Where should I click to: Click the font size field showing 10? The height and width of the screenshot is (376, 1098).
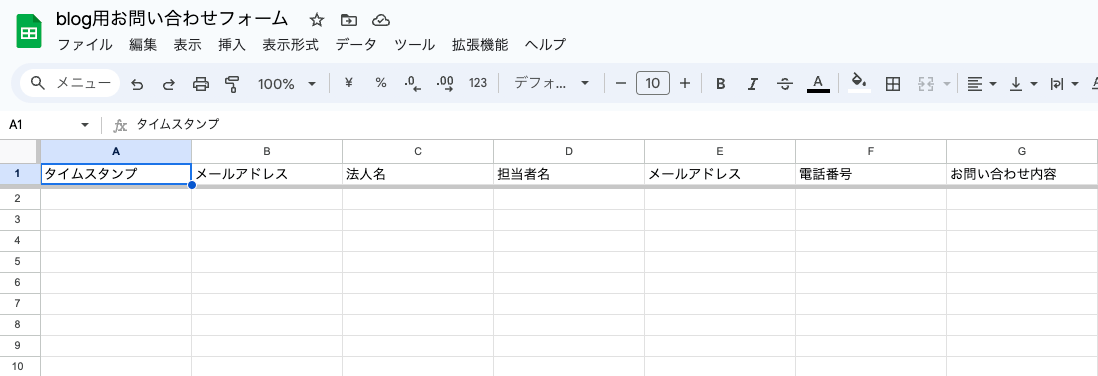click(x=653, y=83)
